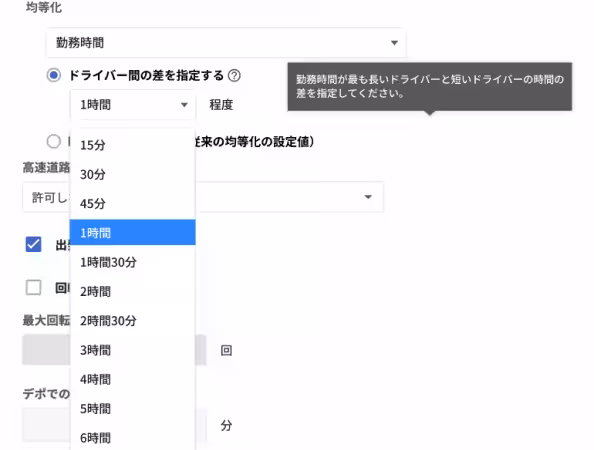This screenshot has height=450, width=594.
Task: Choose 45分 from the list
Action: pyautogui.click(x=133, y=203)
